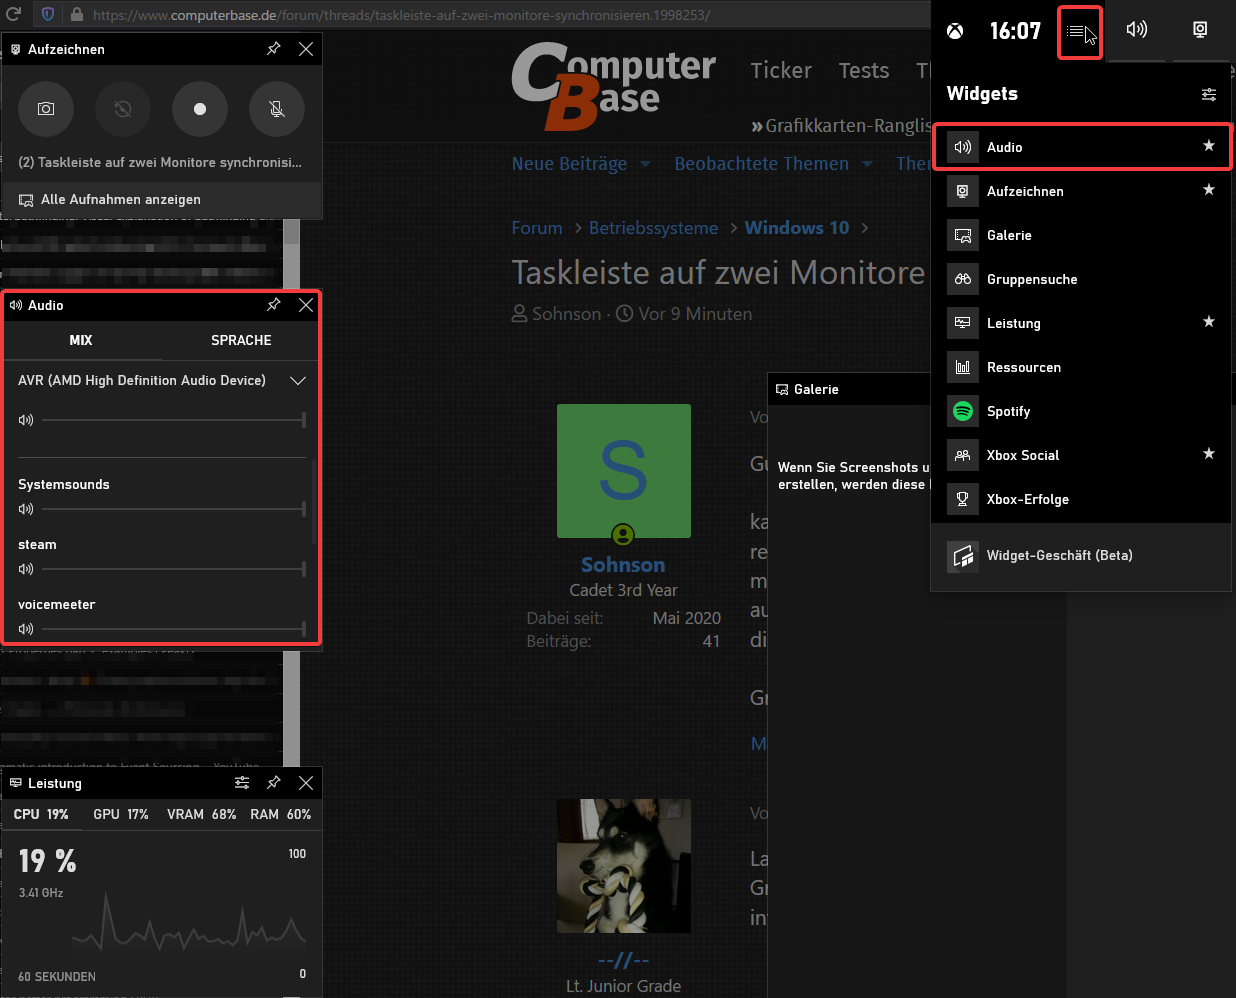The width and height of the screenshot is (1236, 998).
Task: Open Leistung widget options icon
Action: click(242, 783)
